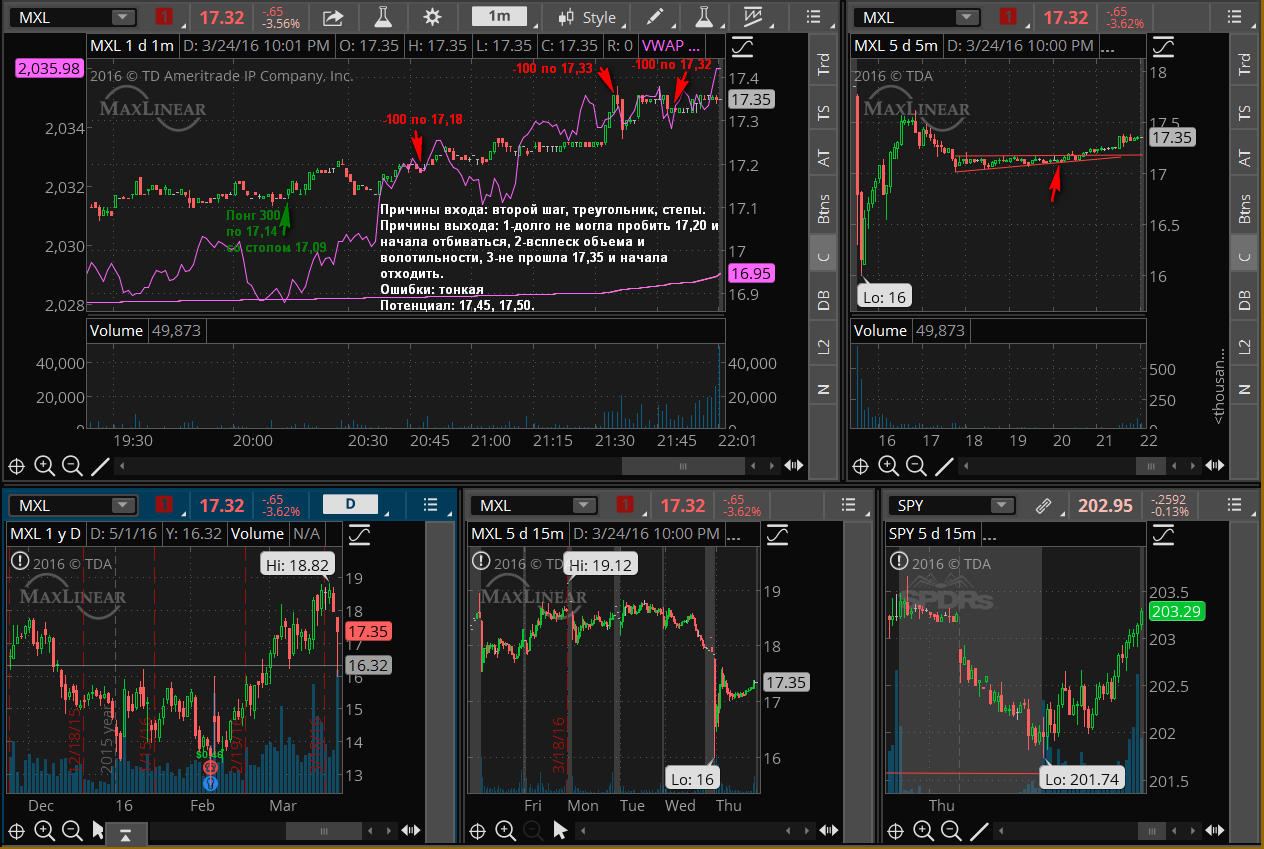Zoom in on the MXL daily chart
Image resolution: width=1264 pixels, height=849 pixels.
tap(44, 830)
